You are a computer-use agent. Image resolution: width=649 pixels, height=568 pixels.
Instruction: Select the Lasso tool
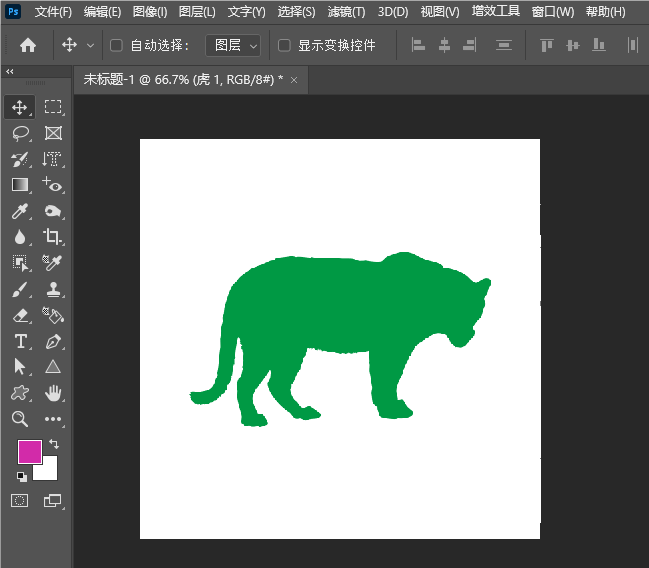pyautogui.click(x=20, y=133)
